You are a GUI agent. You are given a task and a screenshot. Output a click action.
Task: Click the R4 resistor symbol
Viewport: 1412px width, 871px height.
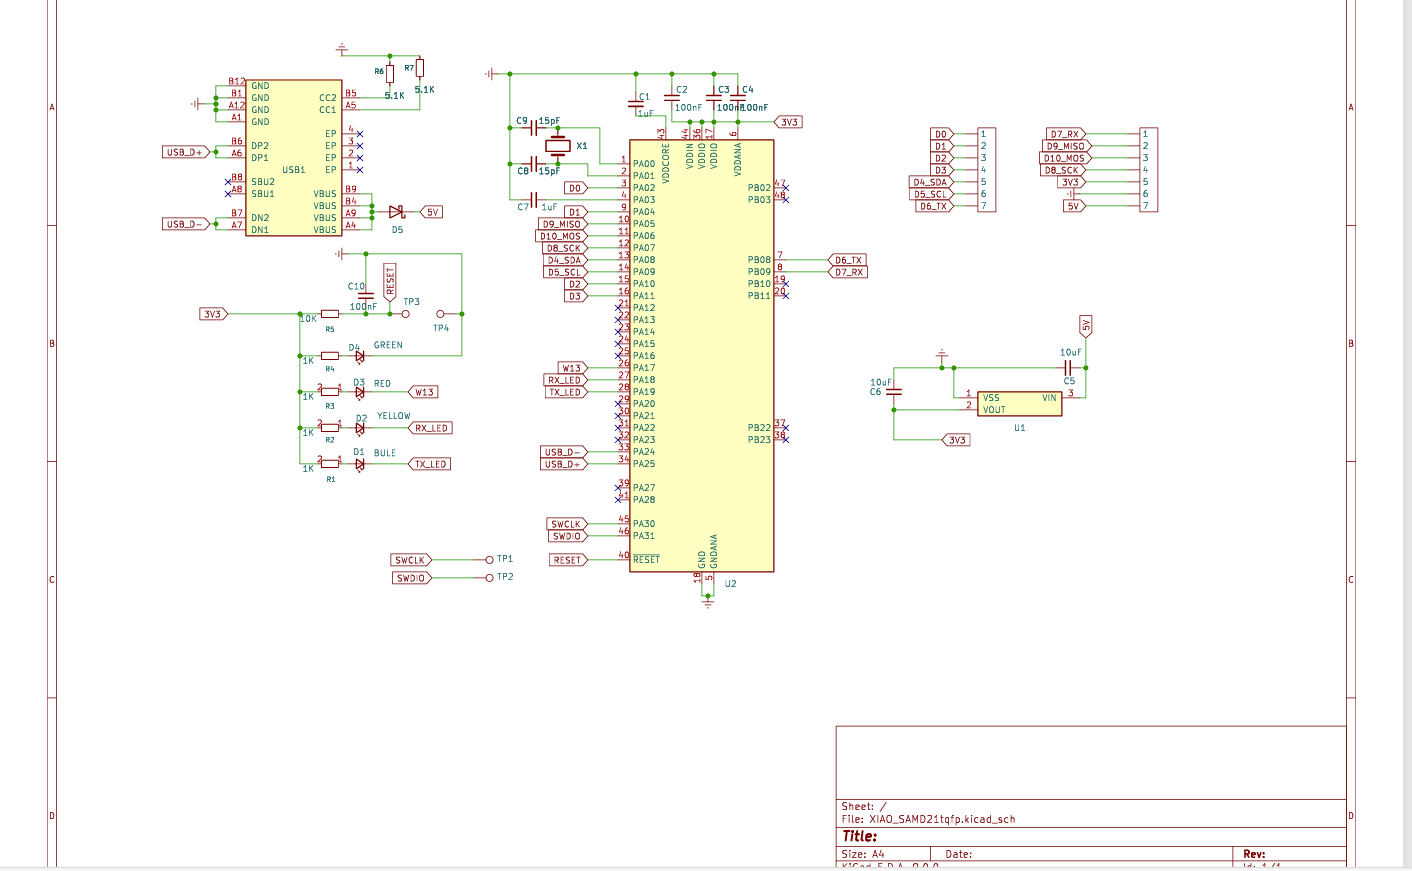click(x=330, y=356)
